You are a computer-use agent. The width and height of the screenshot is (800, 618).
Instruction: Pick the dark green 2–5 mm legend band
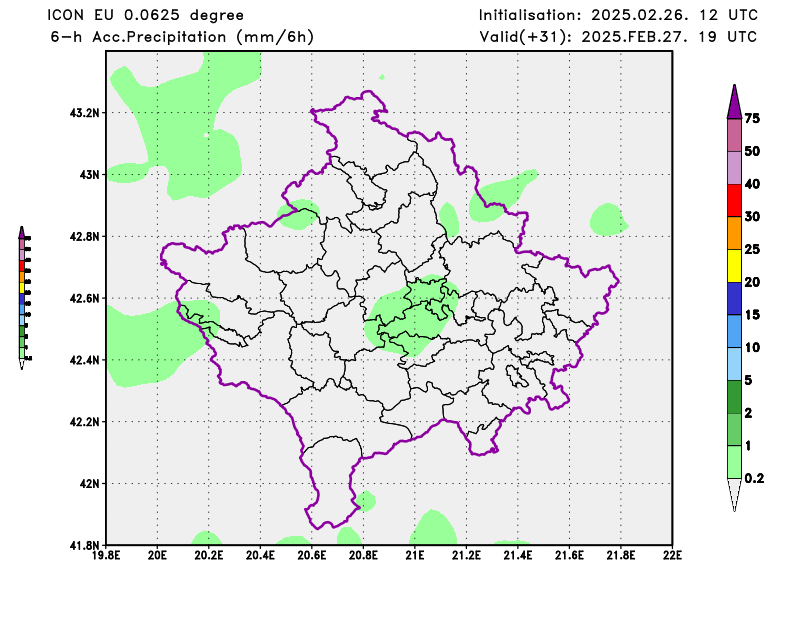[x=734, y=397]
